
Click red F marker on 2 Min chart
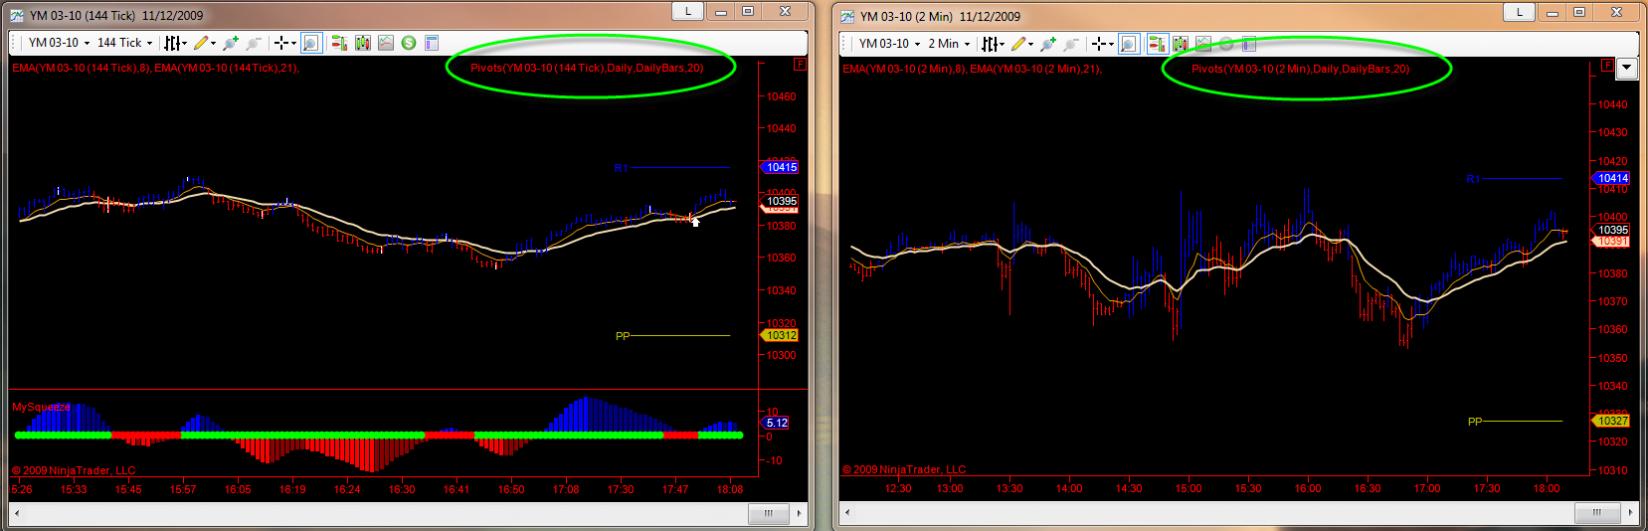(1607, 66)
